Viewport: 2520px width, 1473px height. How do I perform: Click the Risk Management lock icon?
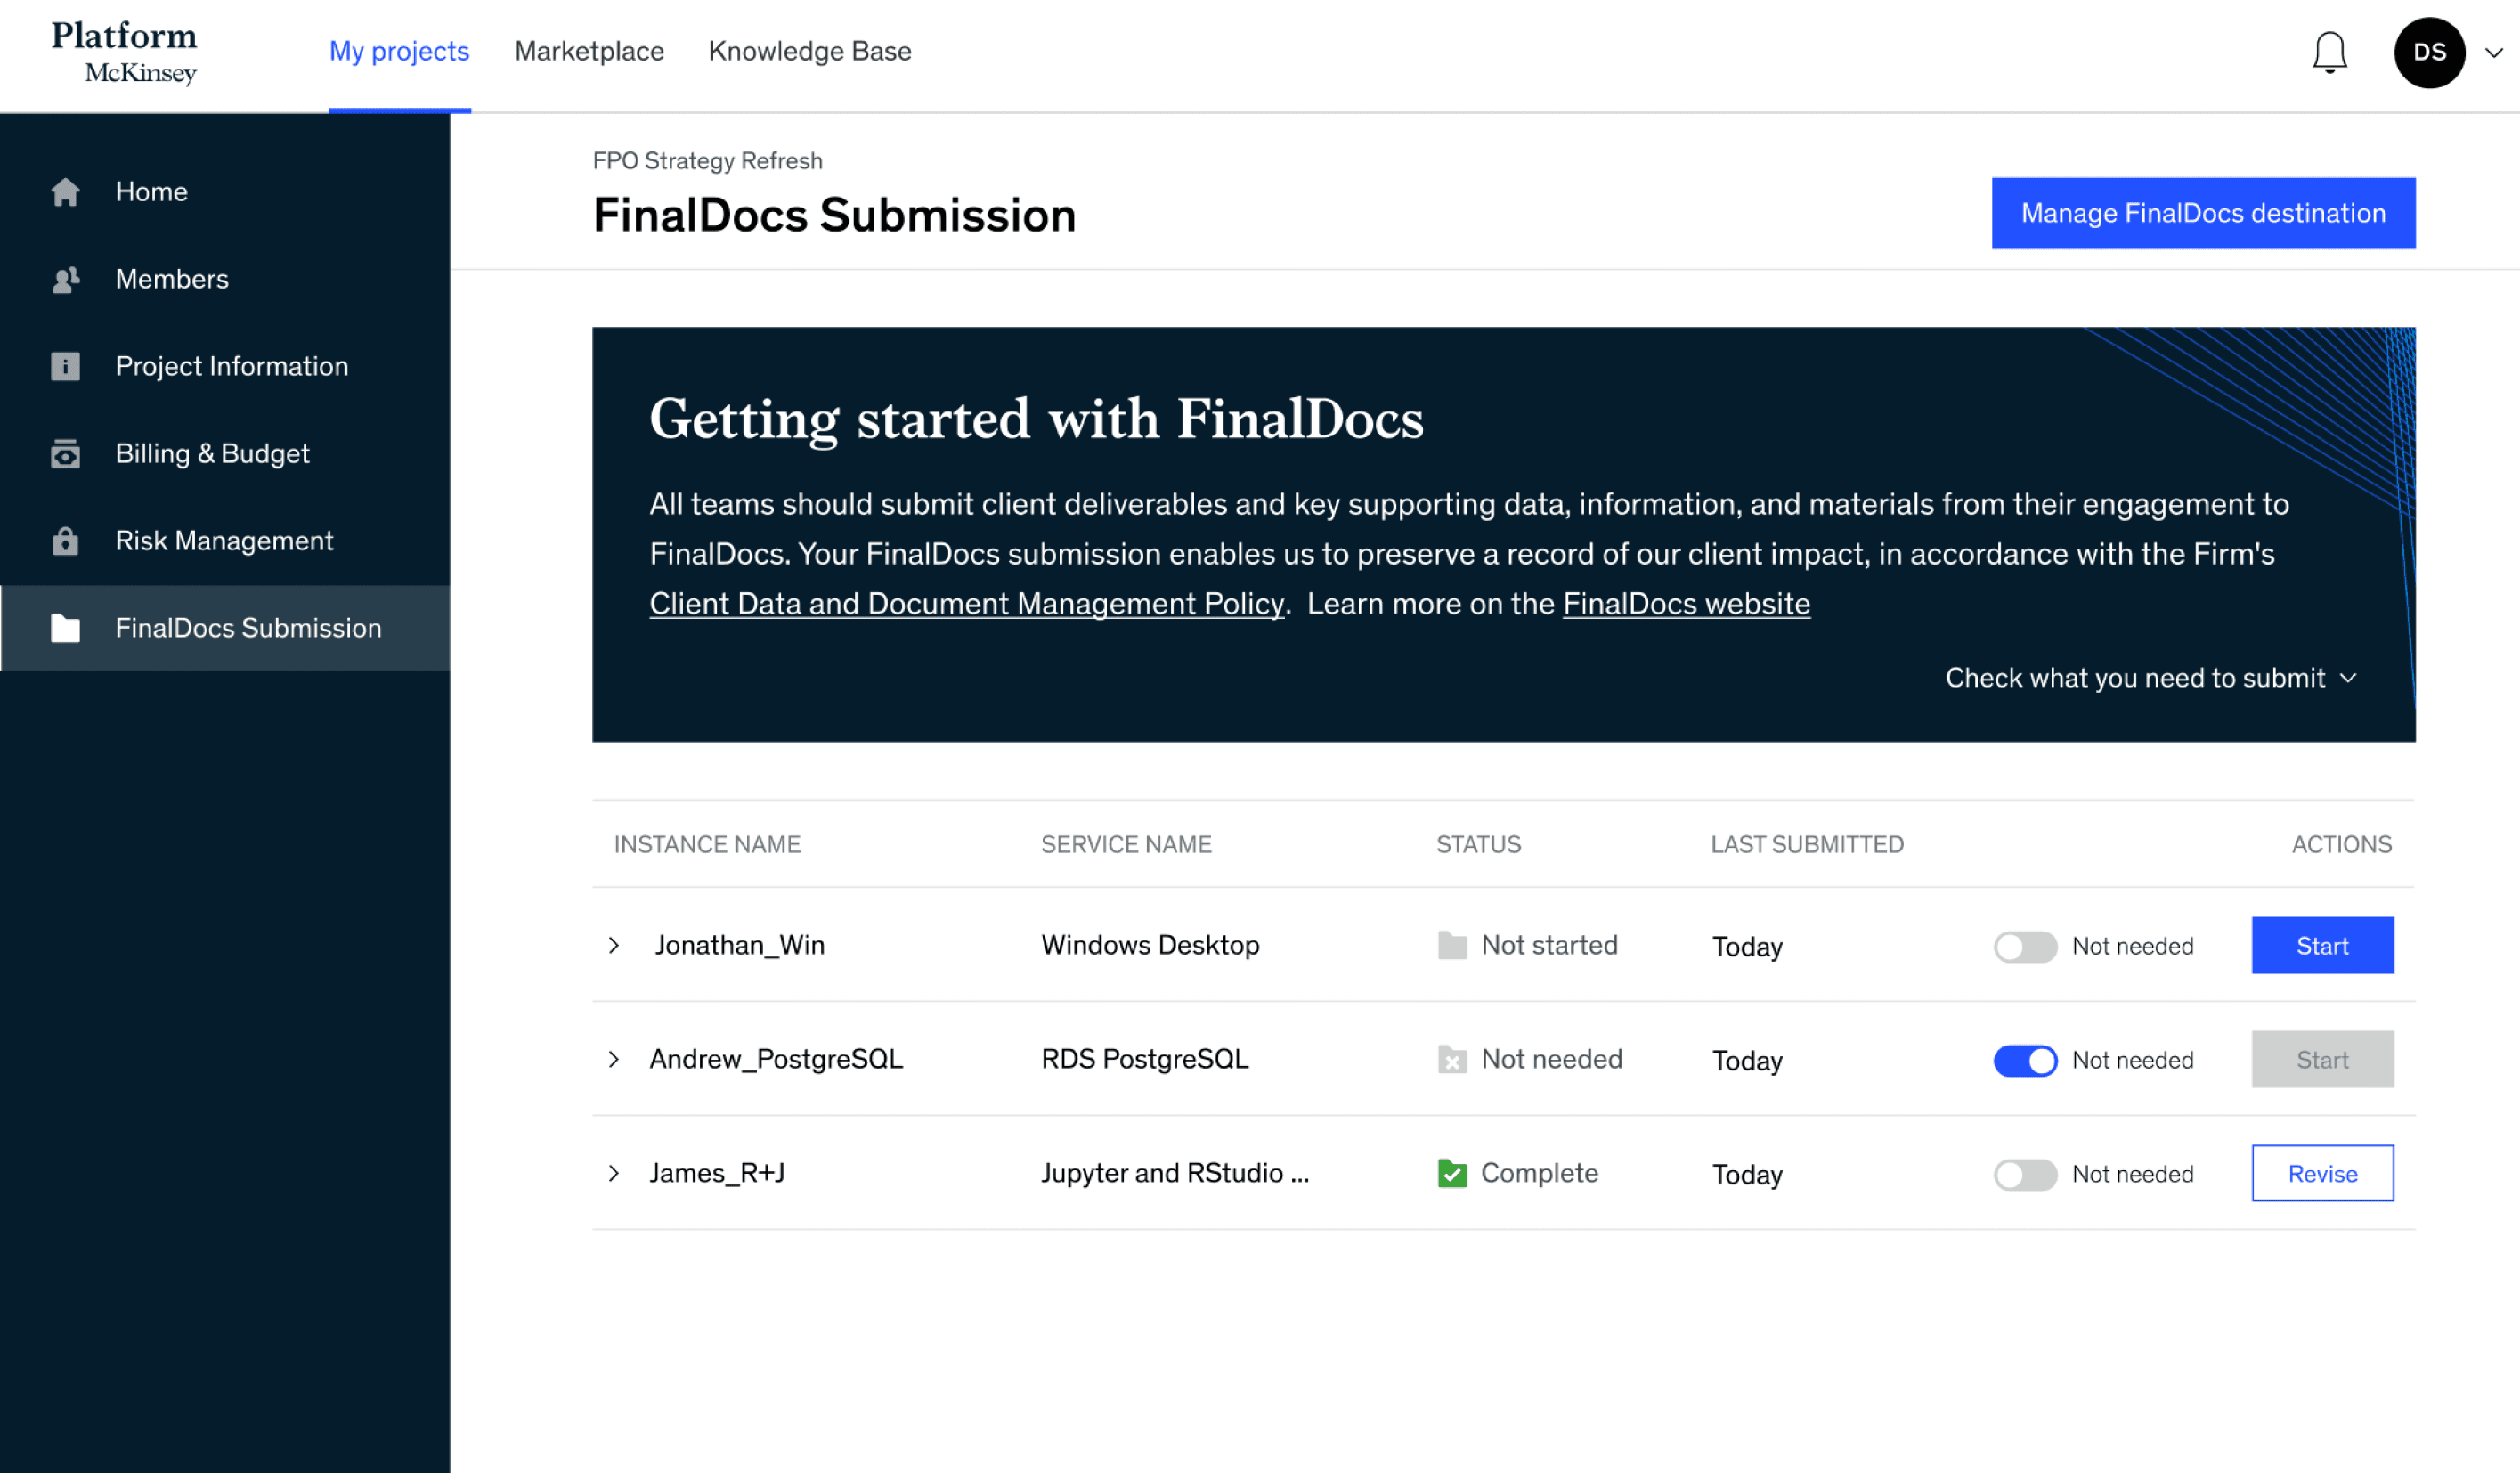click(x=66, y=541)
